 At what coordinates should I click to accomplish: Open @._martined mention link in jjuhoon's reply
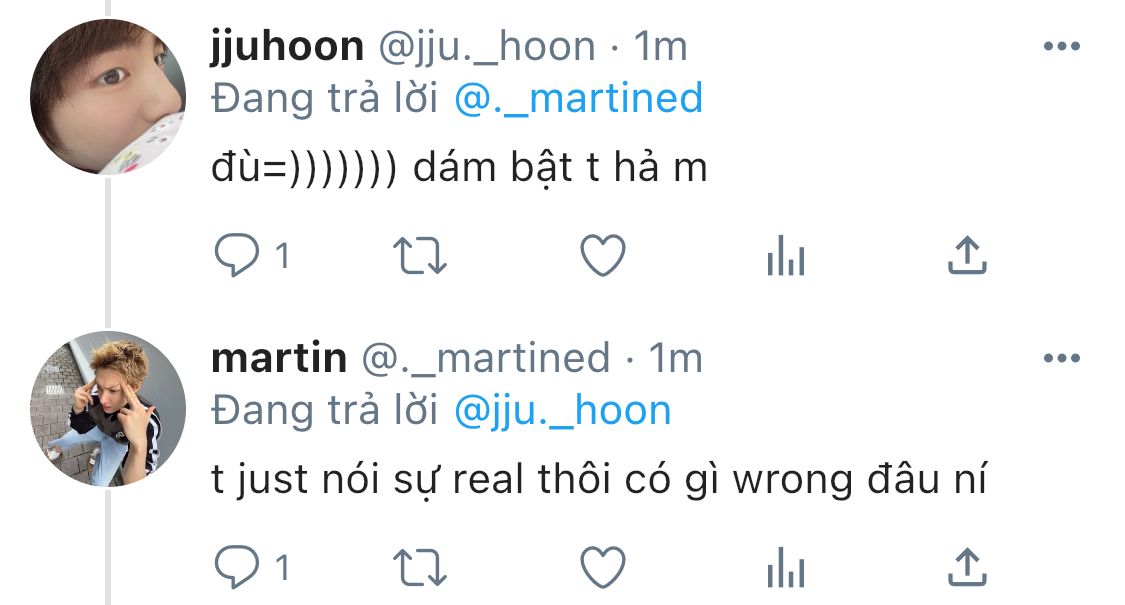578,98
